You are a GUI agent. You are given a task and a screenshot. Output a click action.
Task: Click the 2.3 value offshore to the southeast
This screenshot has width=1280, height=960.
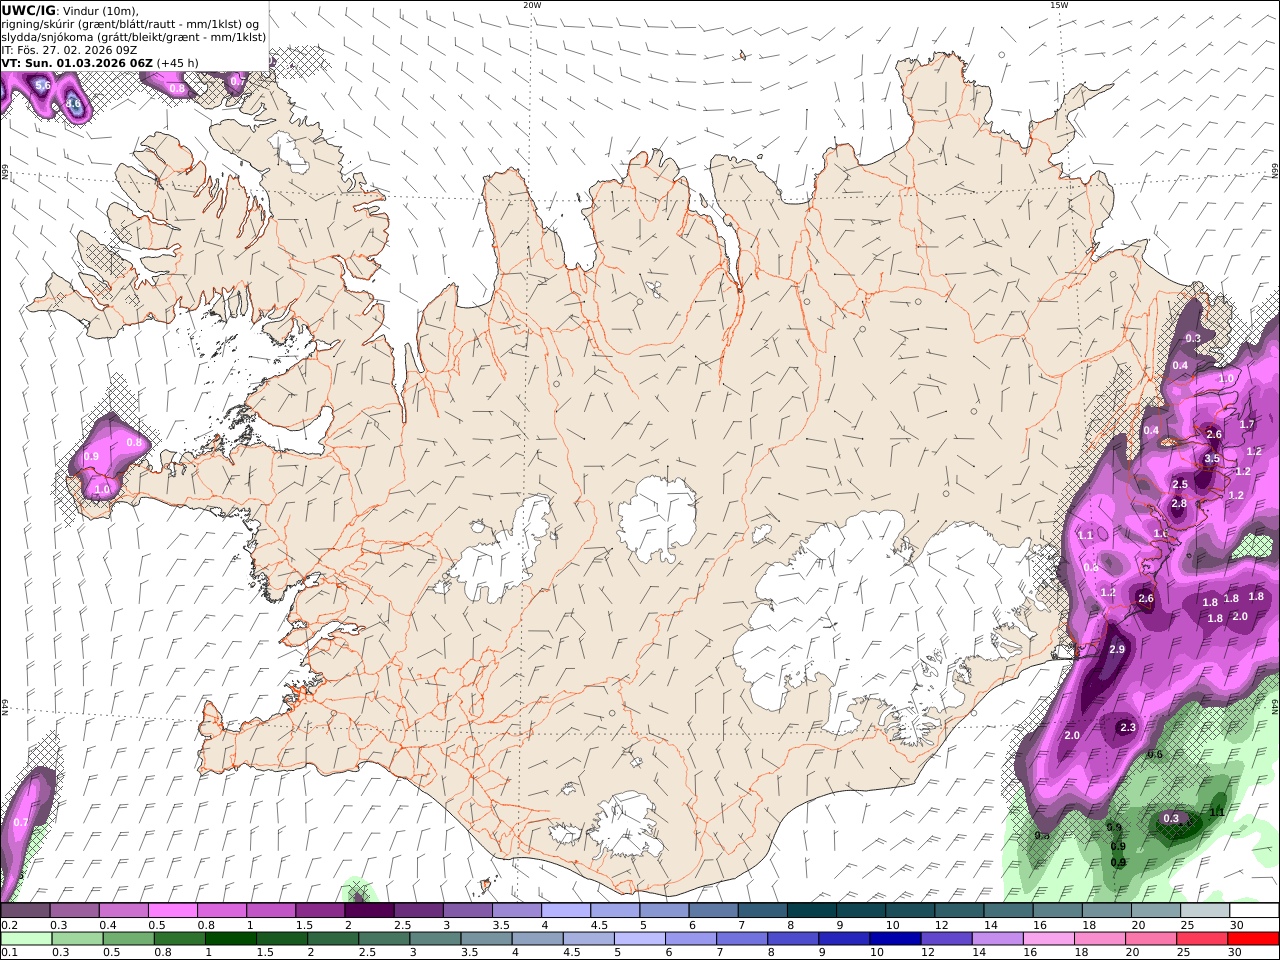[1128, 727]
